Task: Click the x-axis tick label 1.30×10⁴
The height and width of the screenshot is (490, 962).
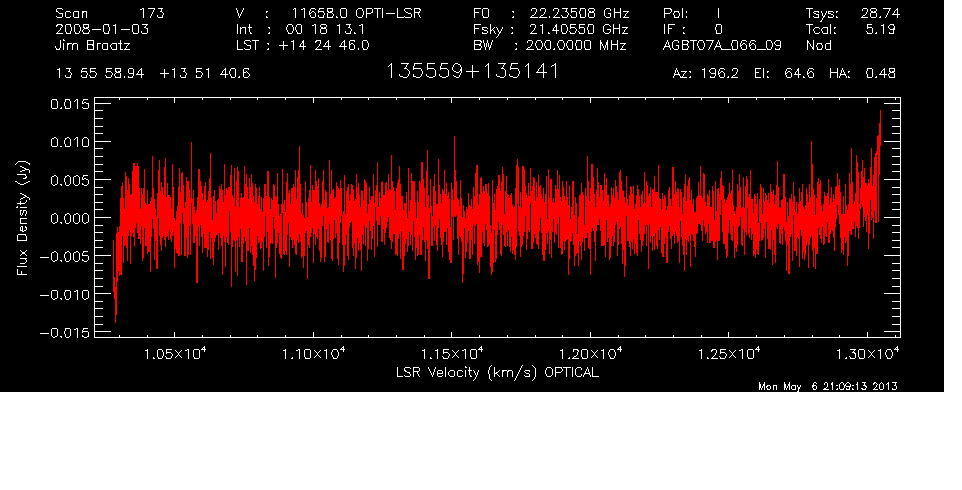Action: tap(867, 353)
